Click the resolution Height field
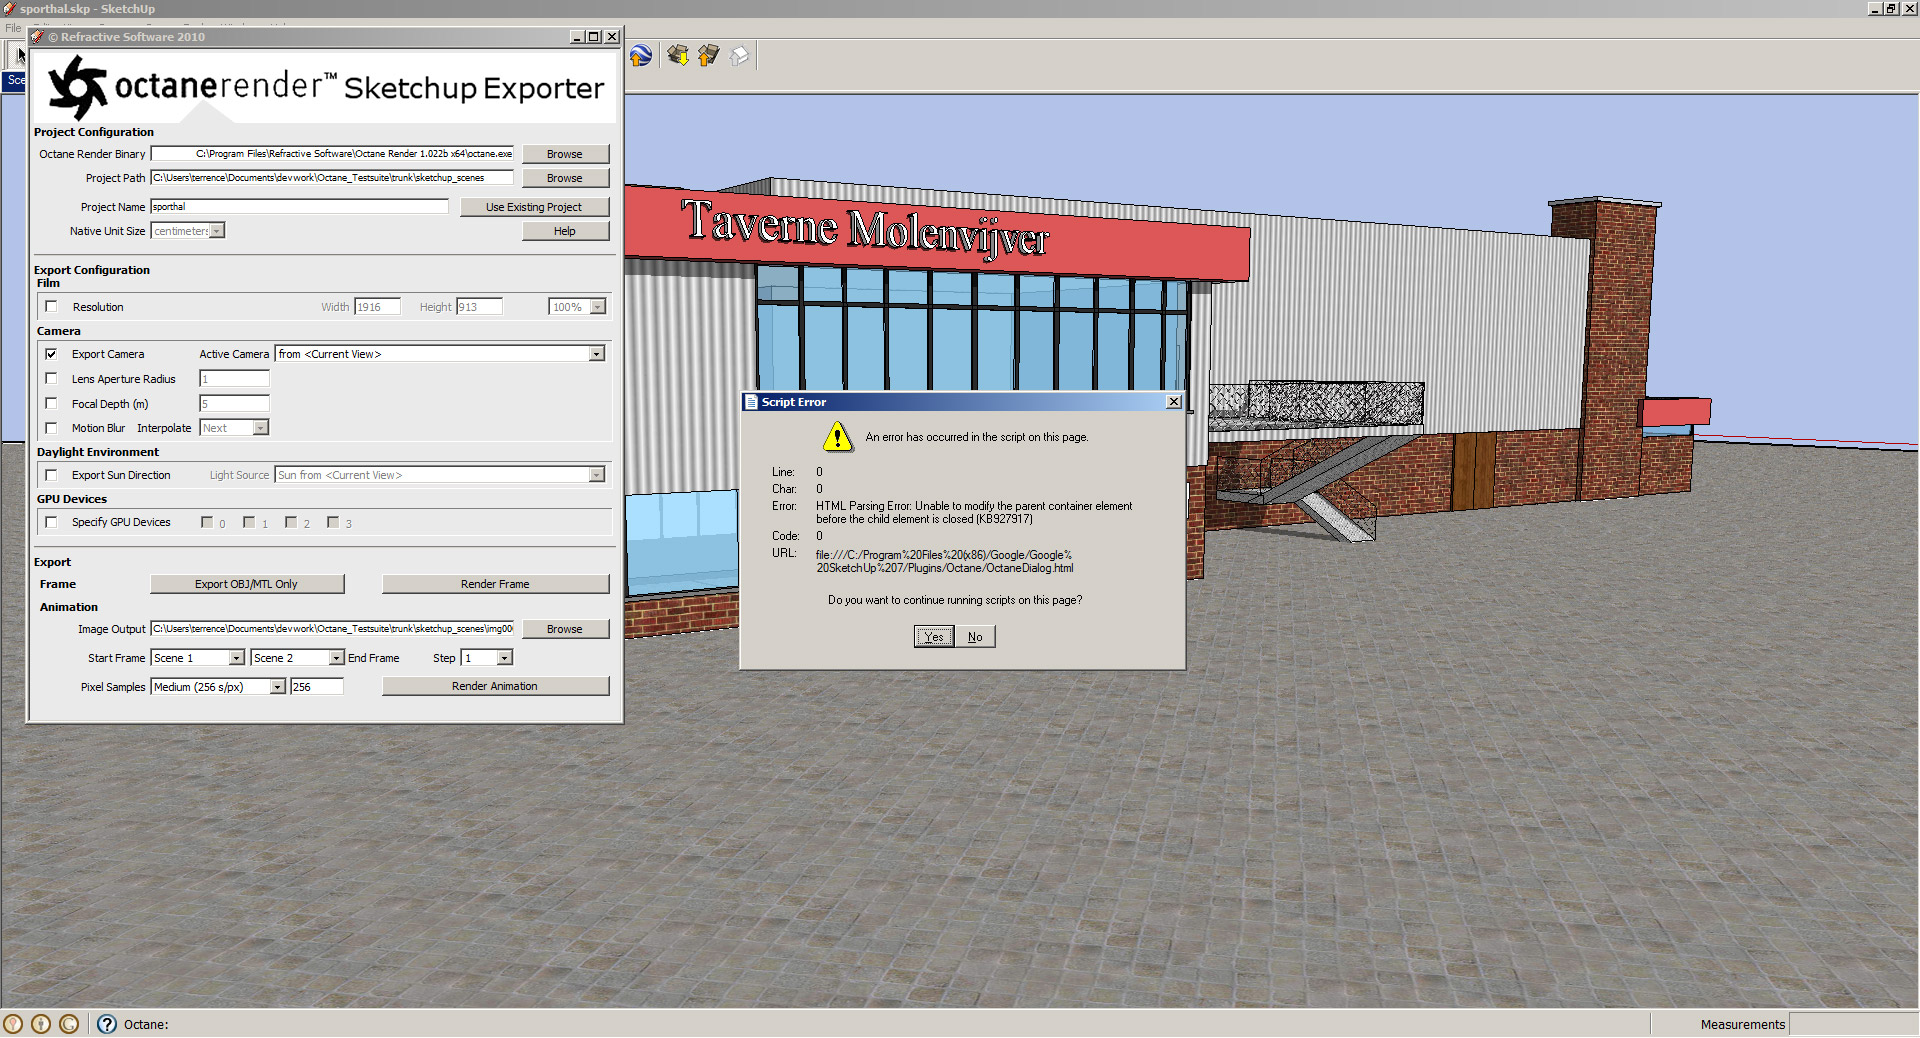Viewport: 1920px width, 1038px height. click(480, 307)
